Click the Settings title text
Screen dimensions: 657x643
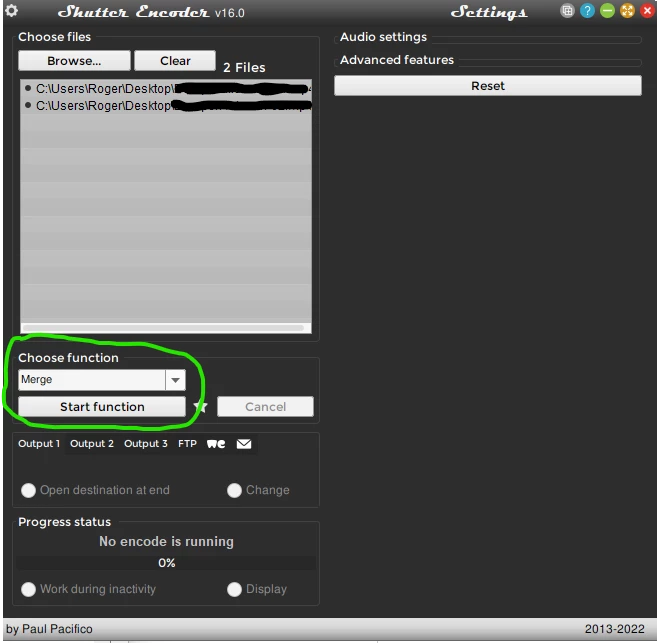click(x=489, y=12)
